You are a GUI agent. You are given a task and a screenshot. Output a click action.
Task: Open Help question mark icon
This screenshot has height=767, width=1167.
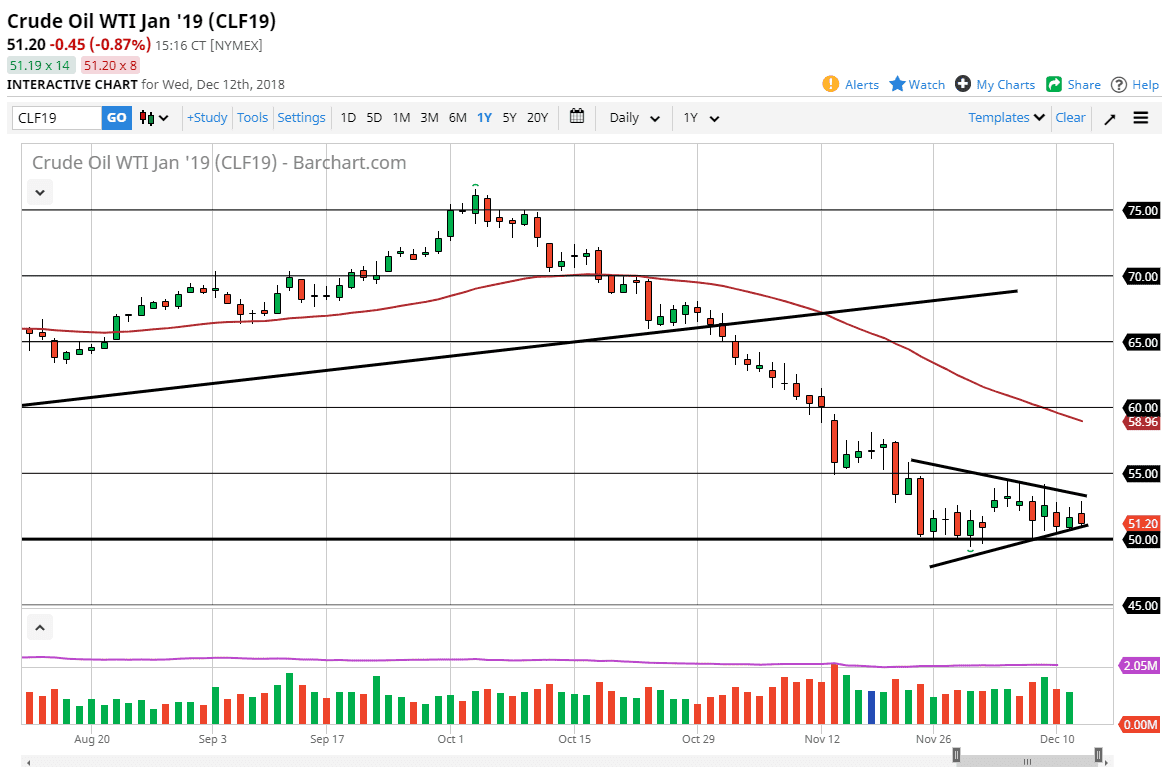(x=1119, y=84)
